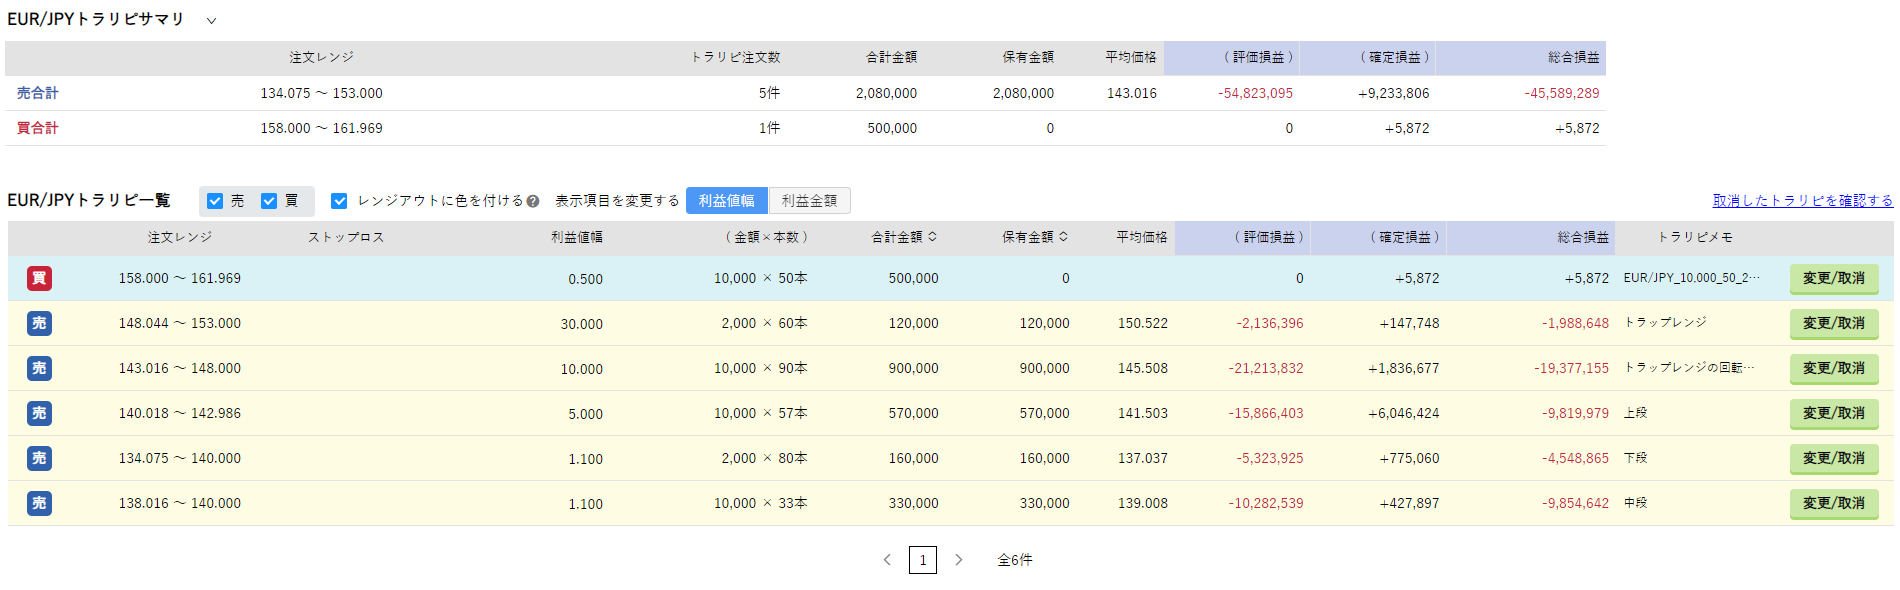The width and height of the screenshot is (1900, 590).
Task: Switch to the 利益値幅 tab
Action: [726, 201]
